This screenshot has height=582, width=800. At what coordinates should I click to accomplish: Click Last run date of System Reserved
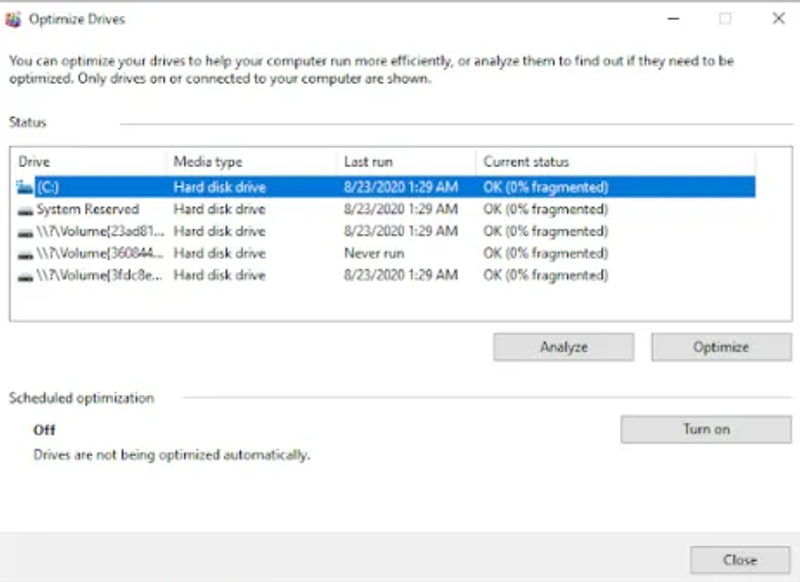coord(401,209)
